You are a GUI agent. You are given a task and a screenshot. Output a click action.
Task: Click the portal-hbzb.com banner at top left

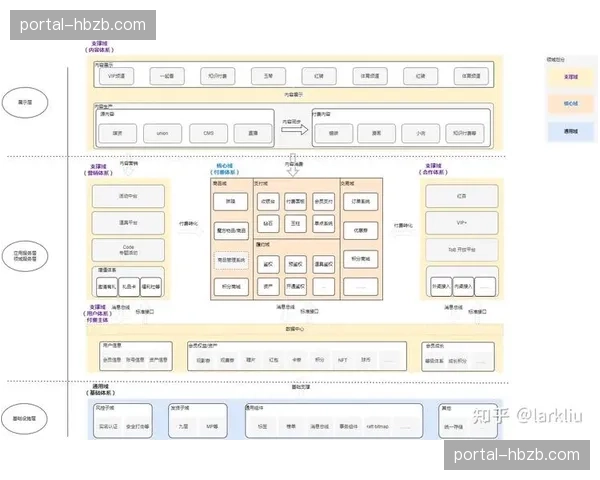(84, 25)
